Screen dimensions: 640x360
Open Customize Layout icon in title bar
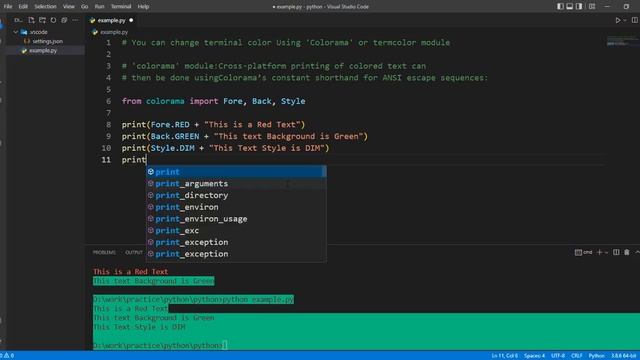[x=592, y=6]
